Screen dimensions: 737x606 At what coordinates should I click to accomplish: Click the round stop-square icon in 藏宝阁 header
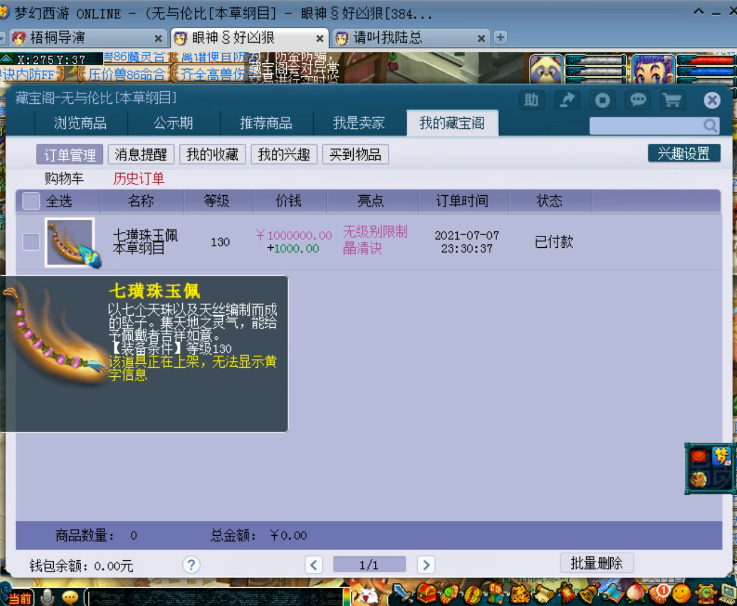(602, 100)
